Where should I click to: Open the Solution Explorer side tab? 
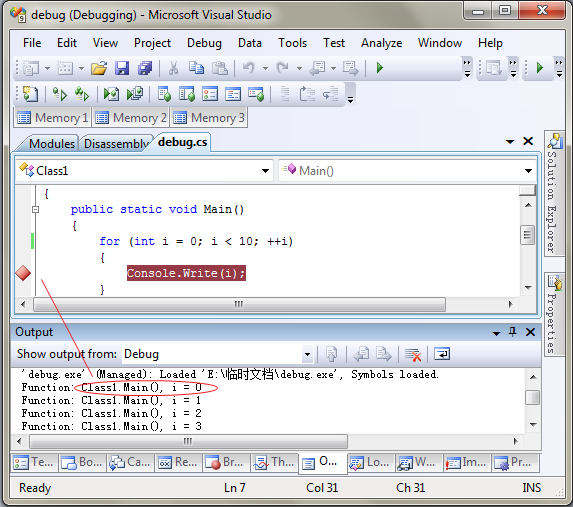pos(554,193)
